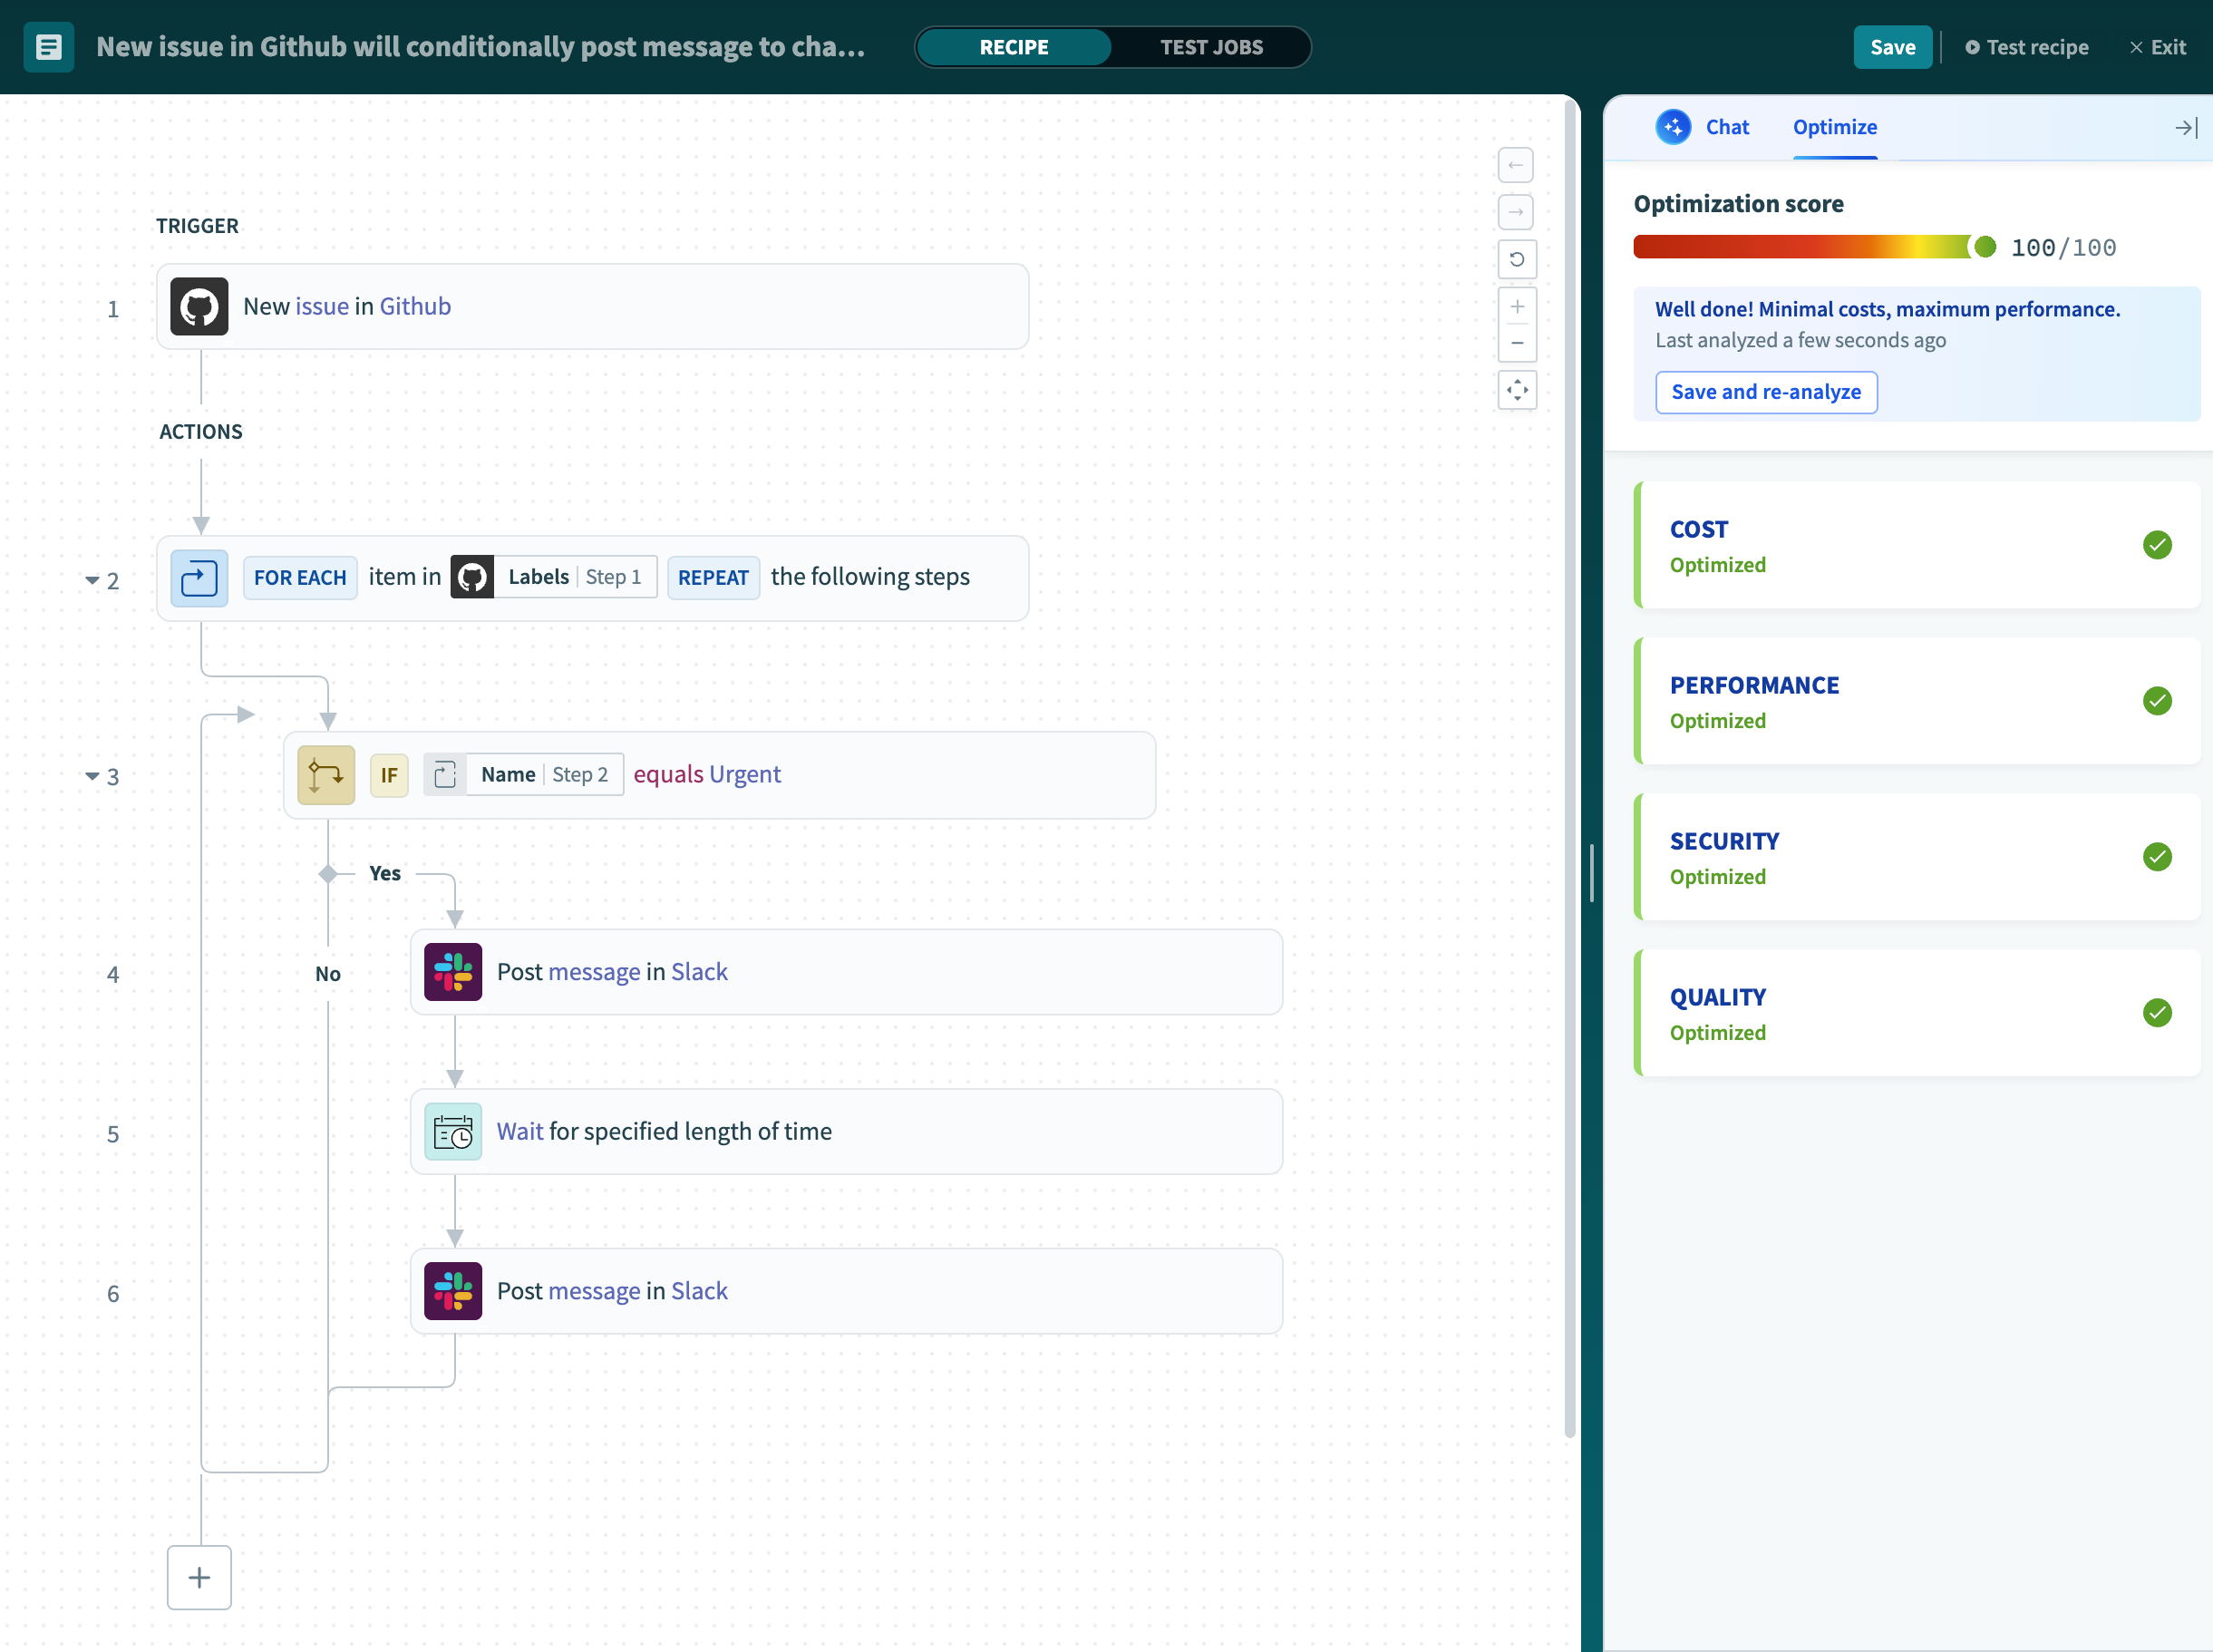
Task: Collapse the Optimize side panel
Action: (x=2185, y=128)
